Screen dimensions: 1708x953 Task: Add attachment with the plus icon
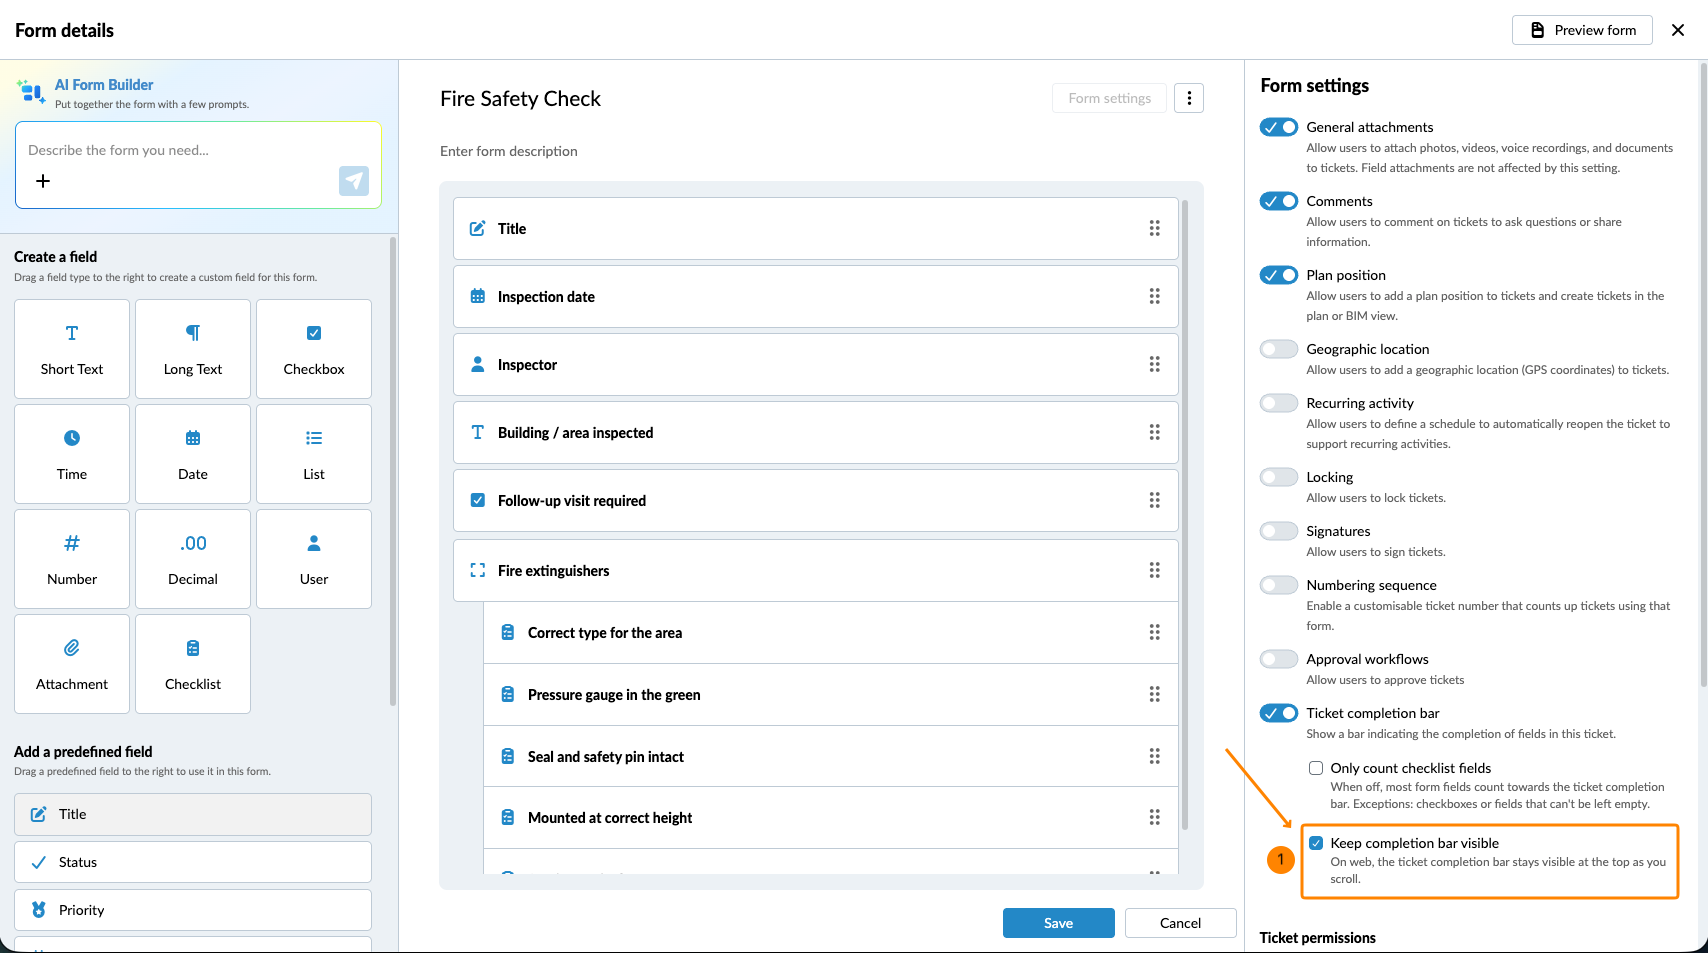coord(43,181)
